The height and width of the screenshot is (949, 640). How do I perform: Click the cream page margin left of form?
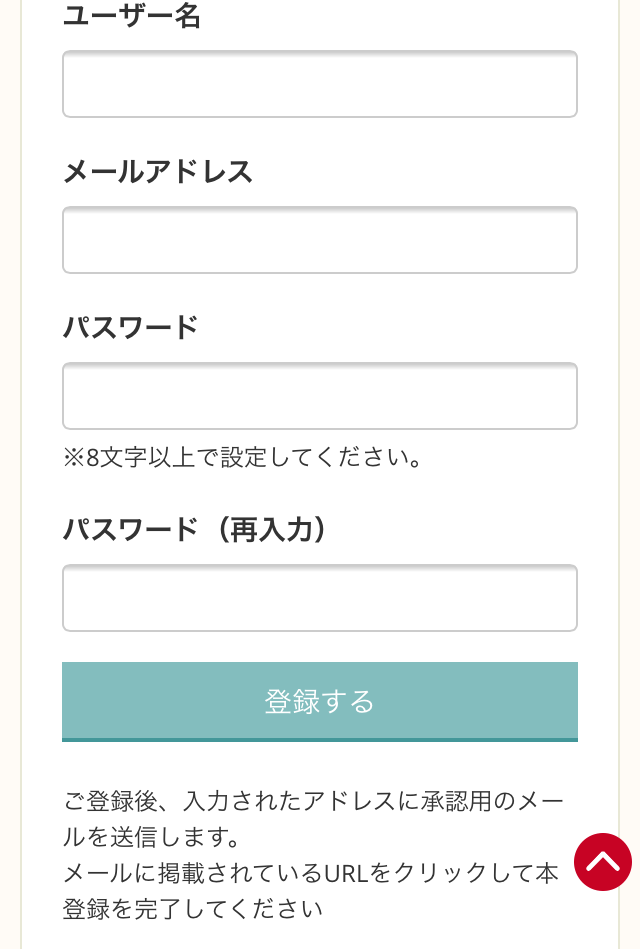pos(10,474)
